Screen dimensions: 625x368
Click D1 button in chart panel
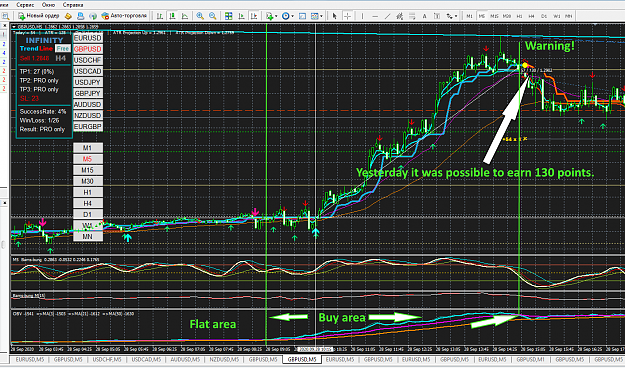coord(88,215)
